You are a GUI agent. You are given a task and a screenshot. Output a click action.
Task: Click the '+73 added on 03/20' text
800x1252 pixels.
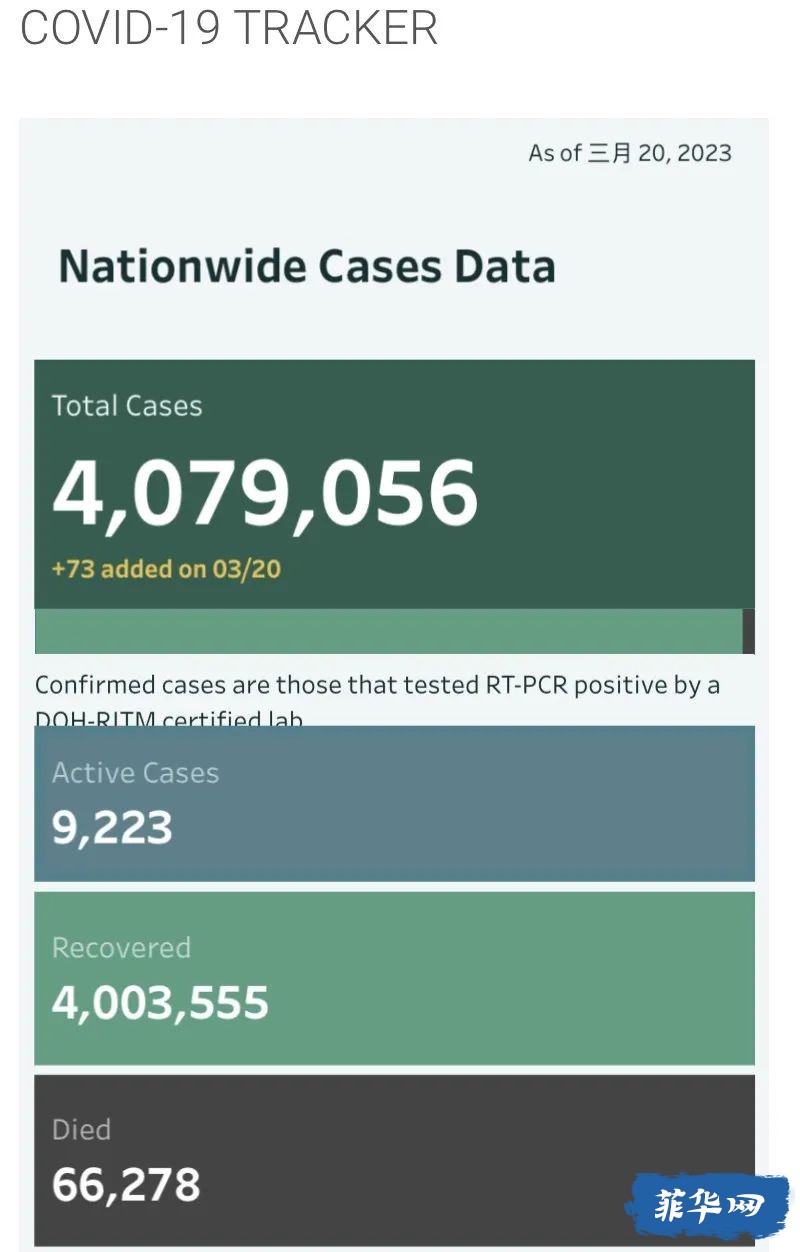tap(166, 569)
